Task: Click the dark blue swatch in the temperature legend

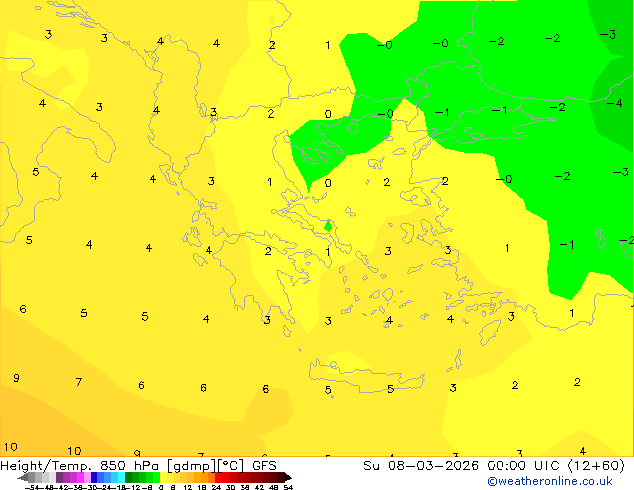Action: pos(94,477)
